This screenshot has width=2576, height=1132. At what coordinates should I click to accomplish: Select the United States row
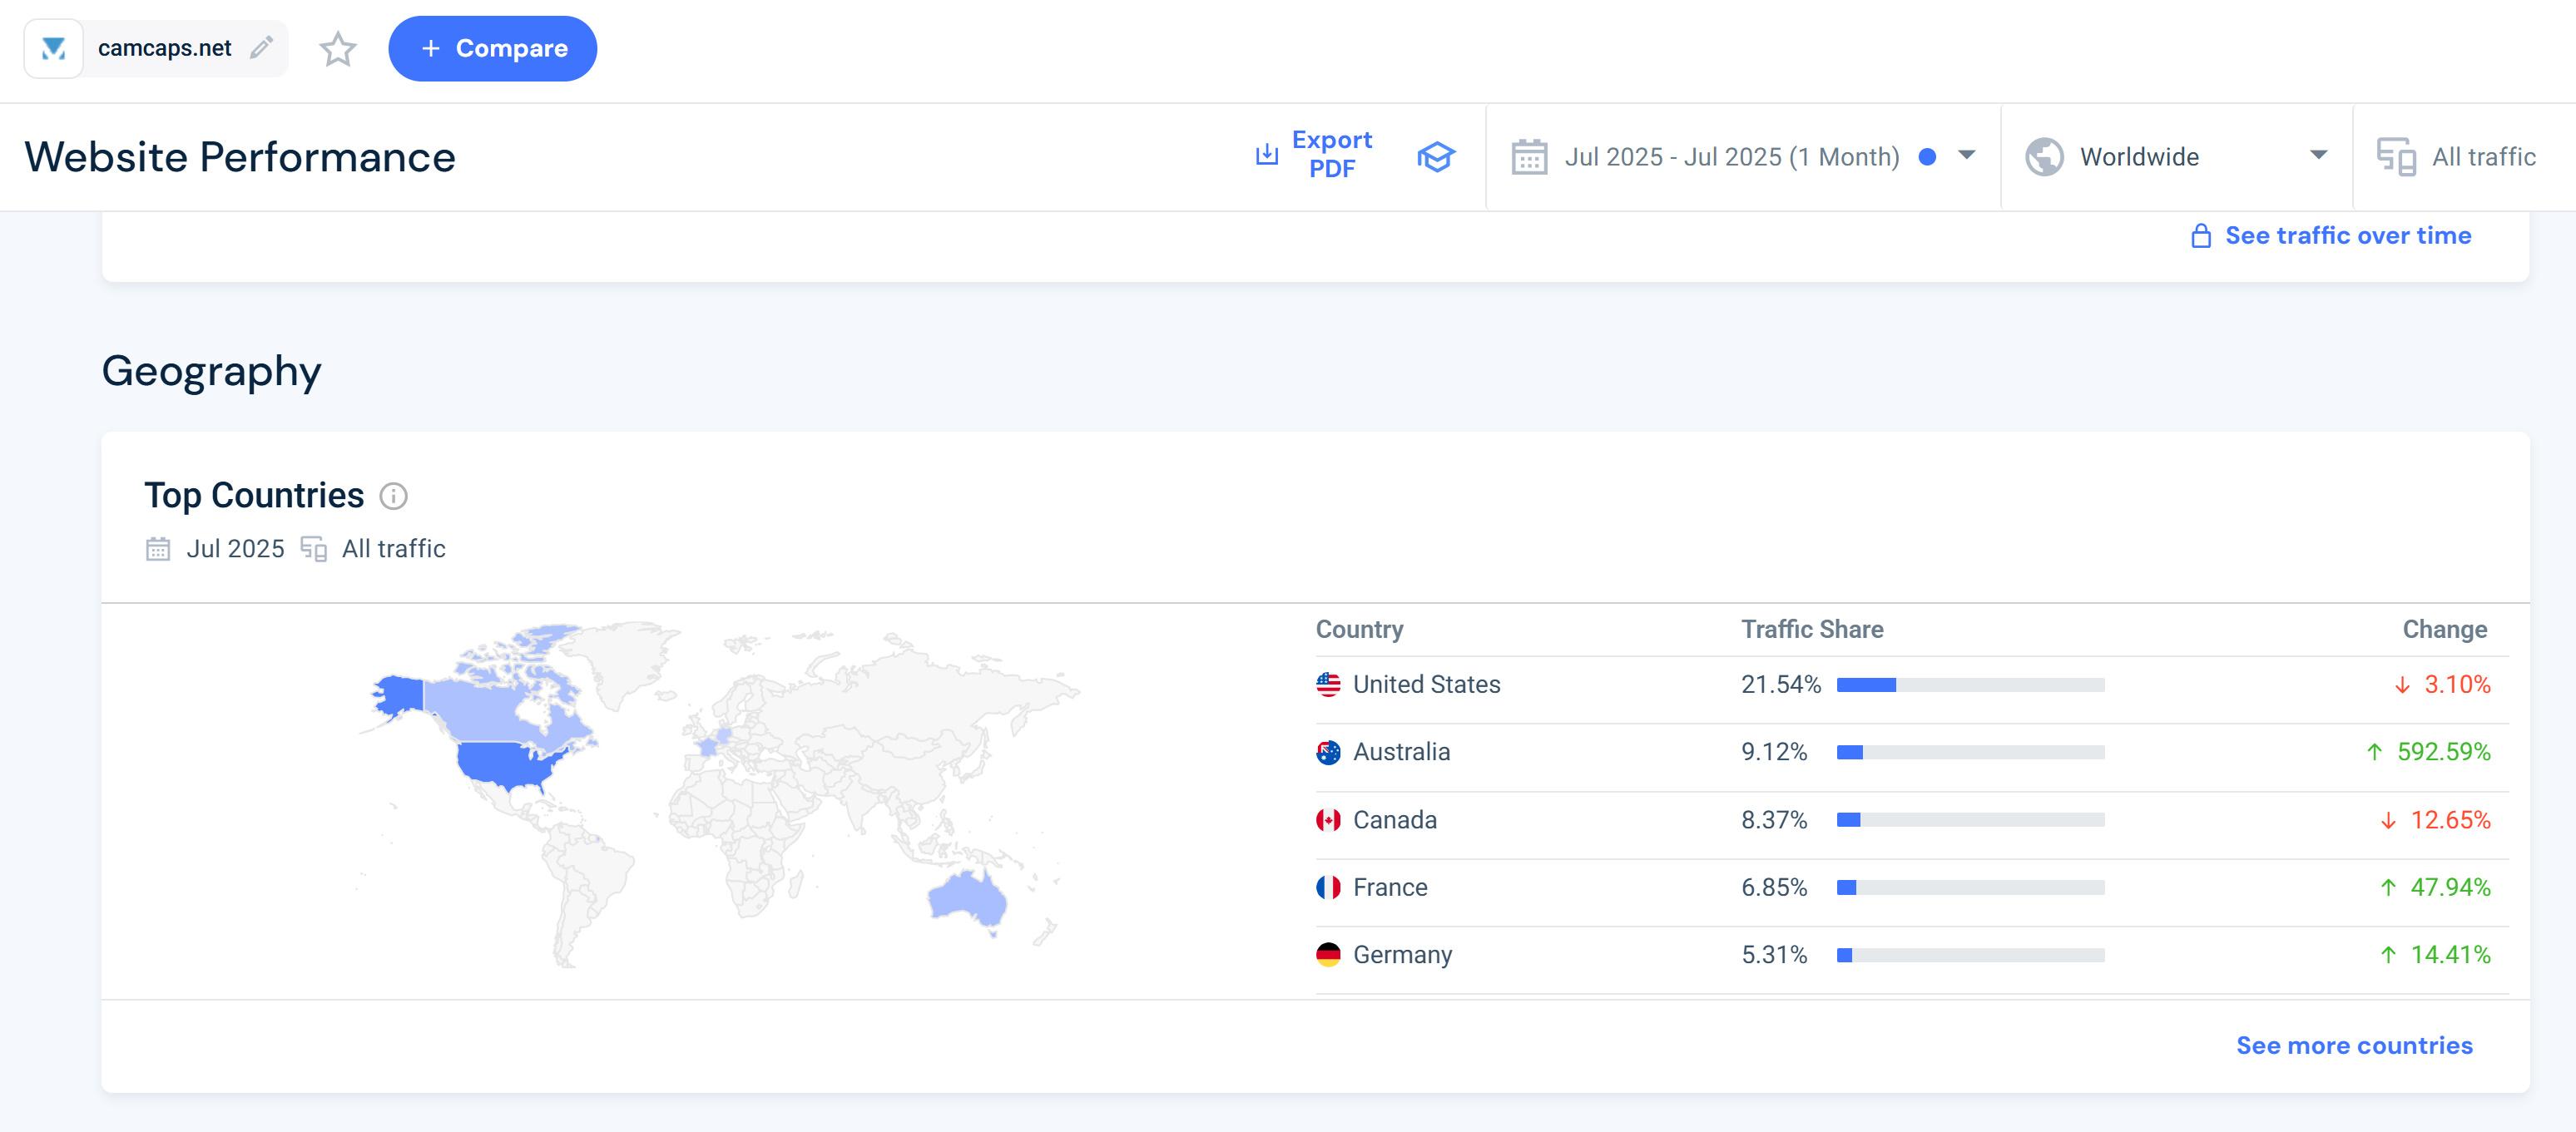pos(1426,685)
